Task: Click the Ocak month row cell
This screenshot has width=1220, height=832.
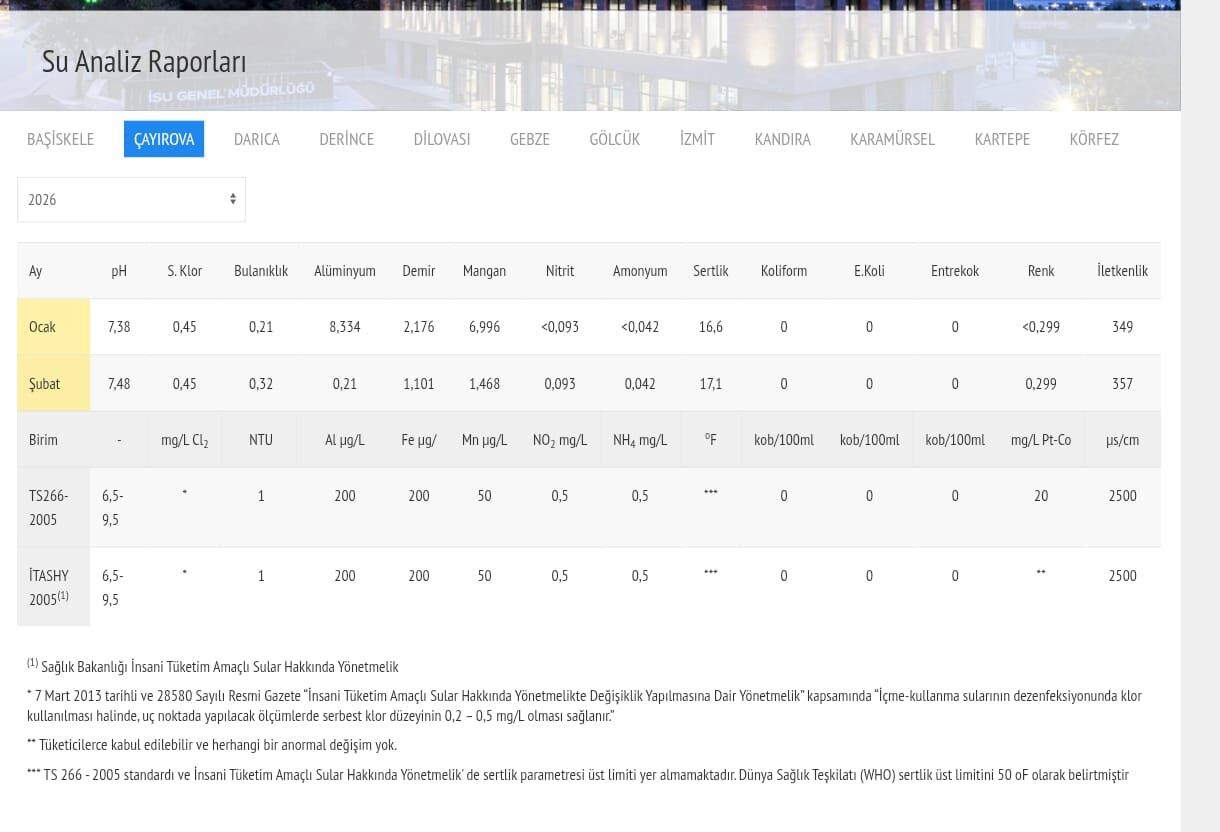Action: [53, 327]
